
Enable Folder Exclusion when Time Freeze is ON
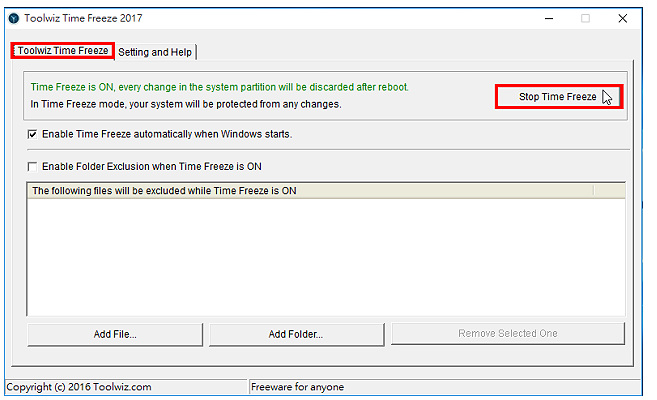tap(32, 167)
